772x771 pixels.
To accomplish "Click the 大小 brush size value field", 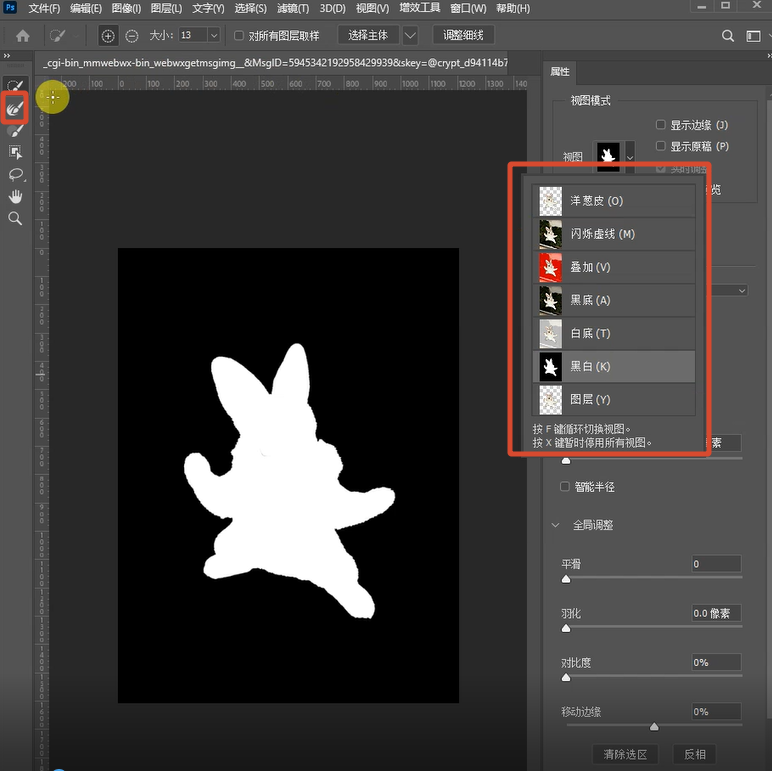I will 193,35.
